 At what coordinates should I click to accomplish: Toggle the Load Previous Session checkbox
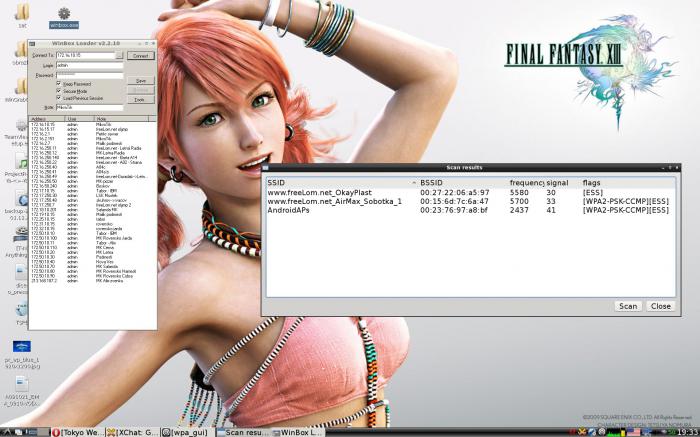pyautogui.click(x=58, y=98)
